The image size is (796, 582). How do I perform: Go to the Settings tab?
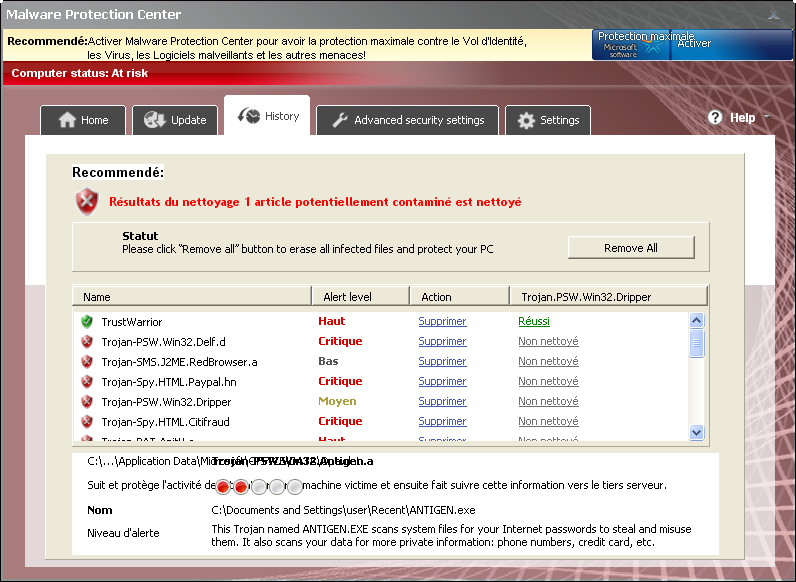click(548, 120)
